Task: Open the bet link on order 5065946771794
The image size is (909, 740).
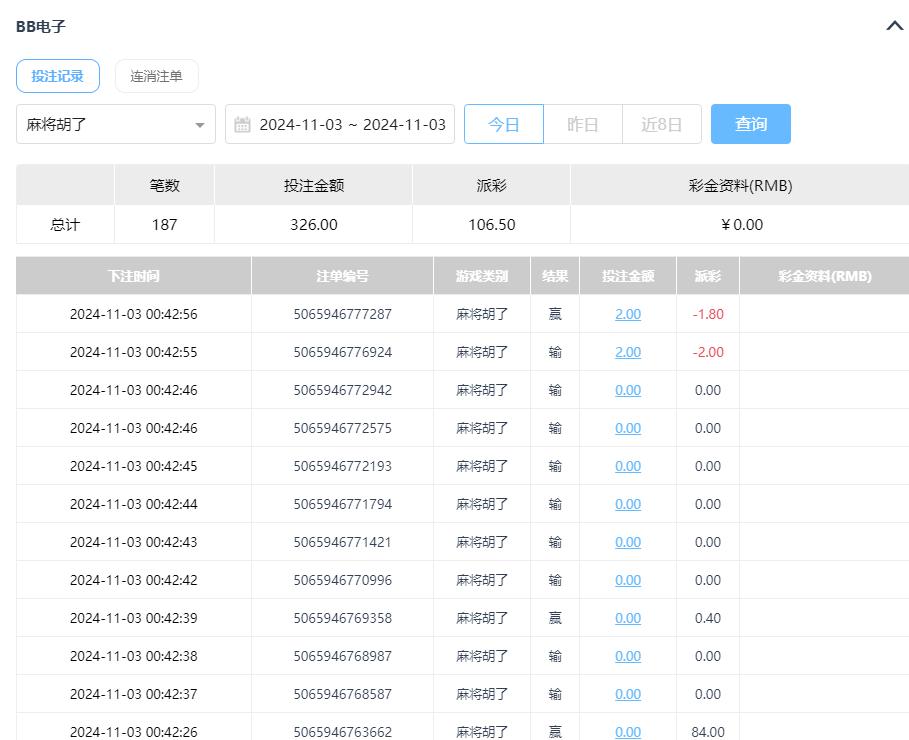Action: (627, 504)
